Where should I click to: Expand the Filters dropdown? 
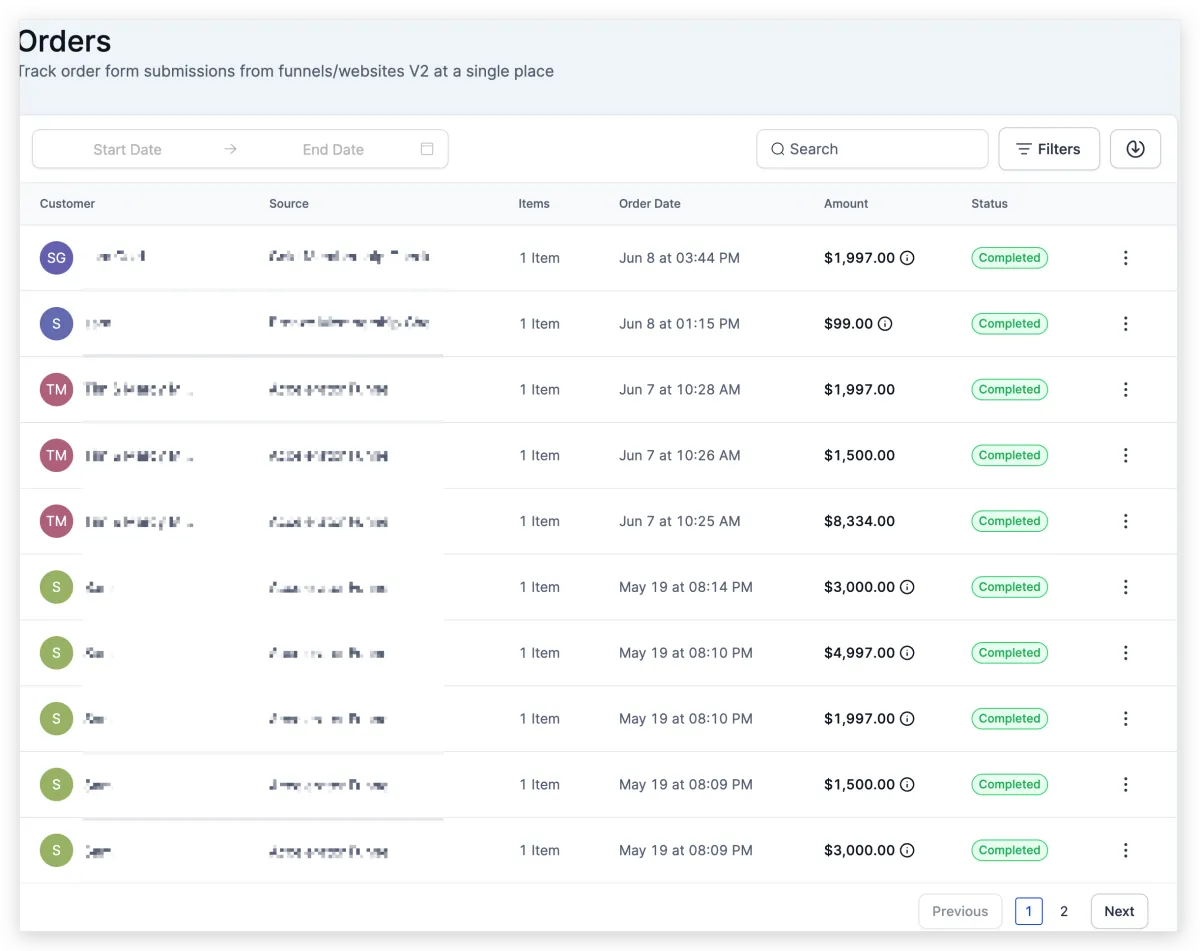pyautogui.click(x=1048, y=149)
